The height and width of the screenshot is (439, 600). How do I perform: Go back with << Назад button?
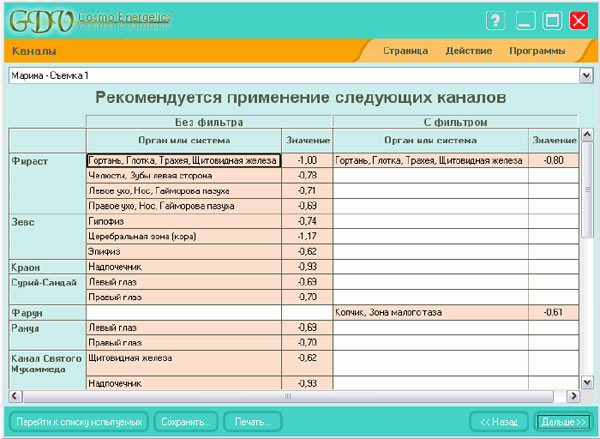pos(499,422)
